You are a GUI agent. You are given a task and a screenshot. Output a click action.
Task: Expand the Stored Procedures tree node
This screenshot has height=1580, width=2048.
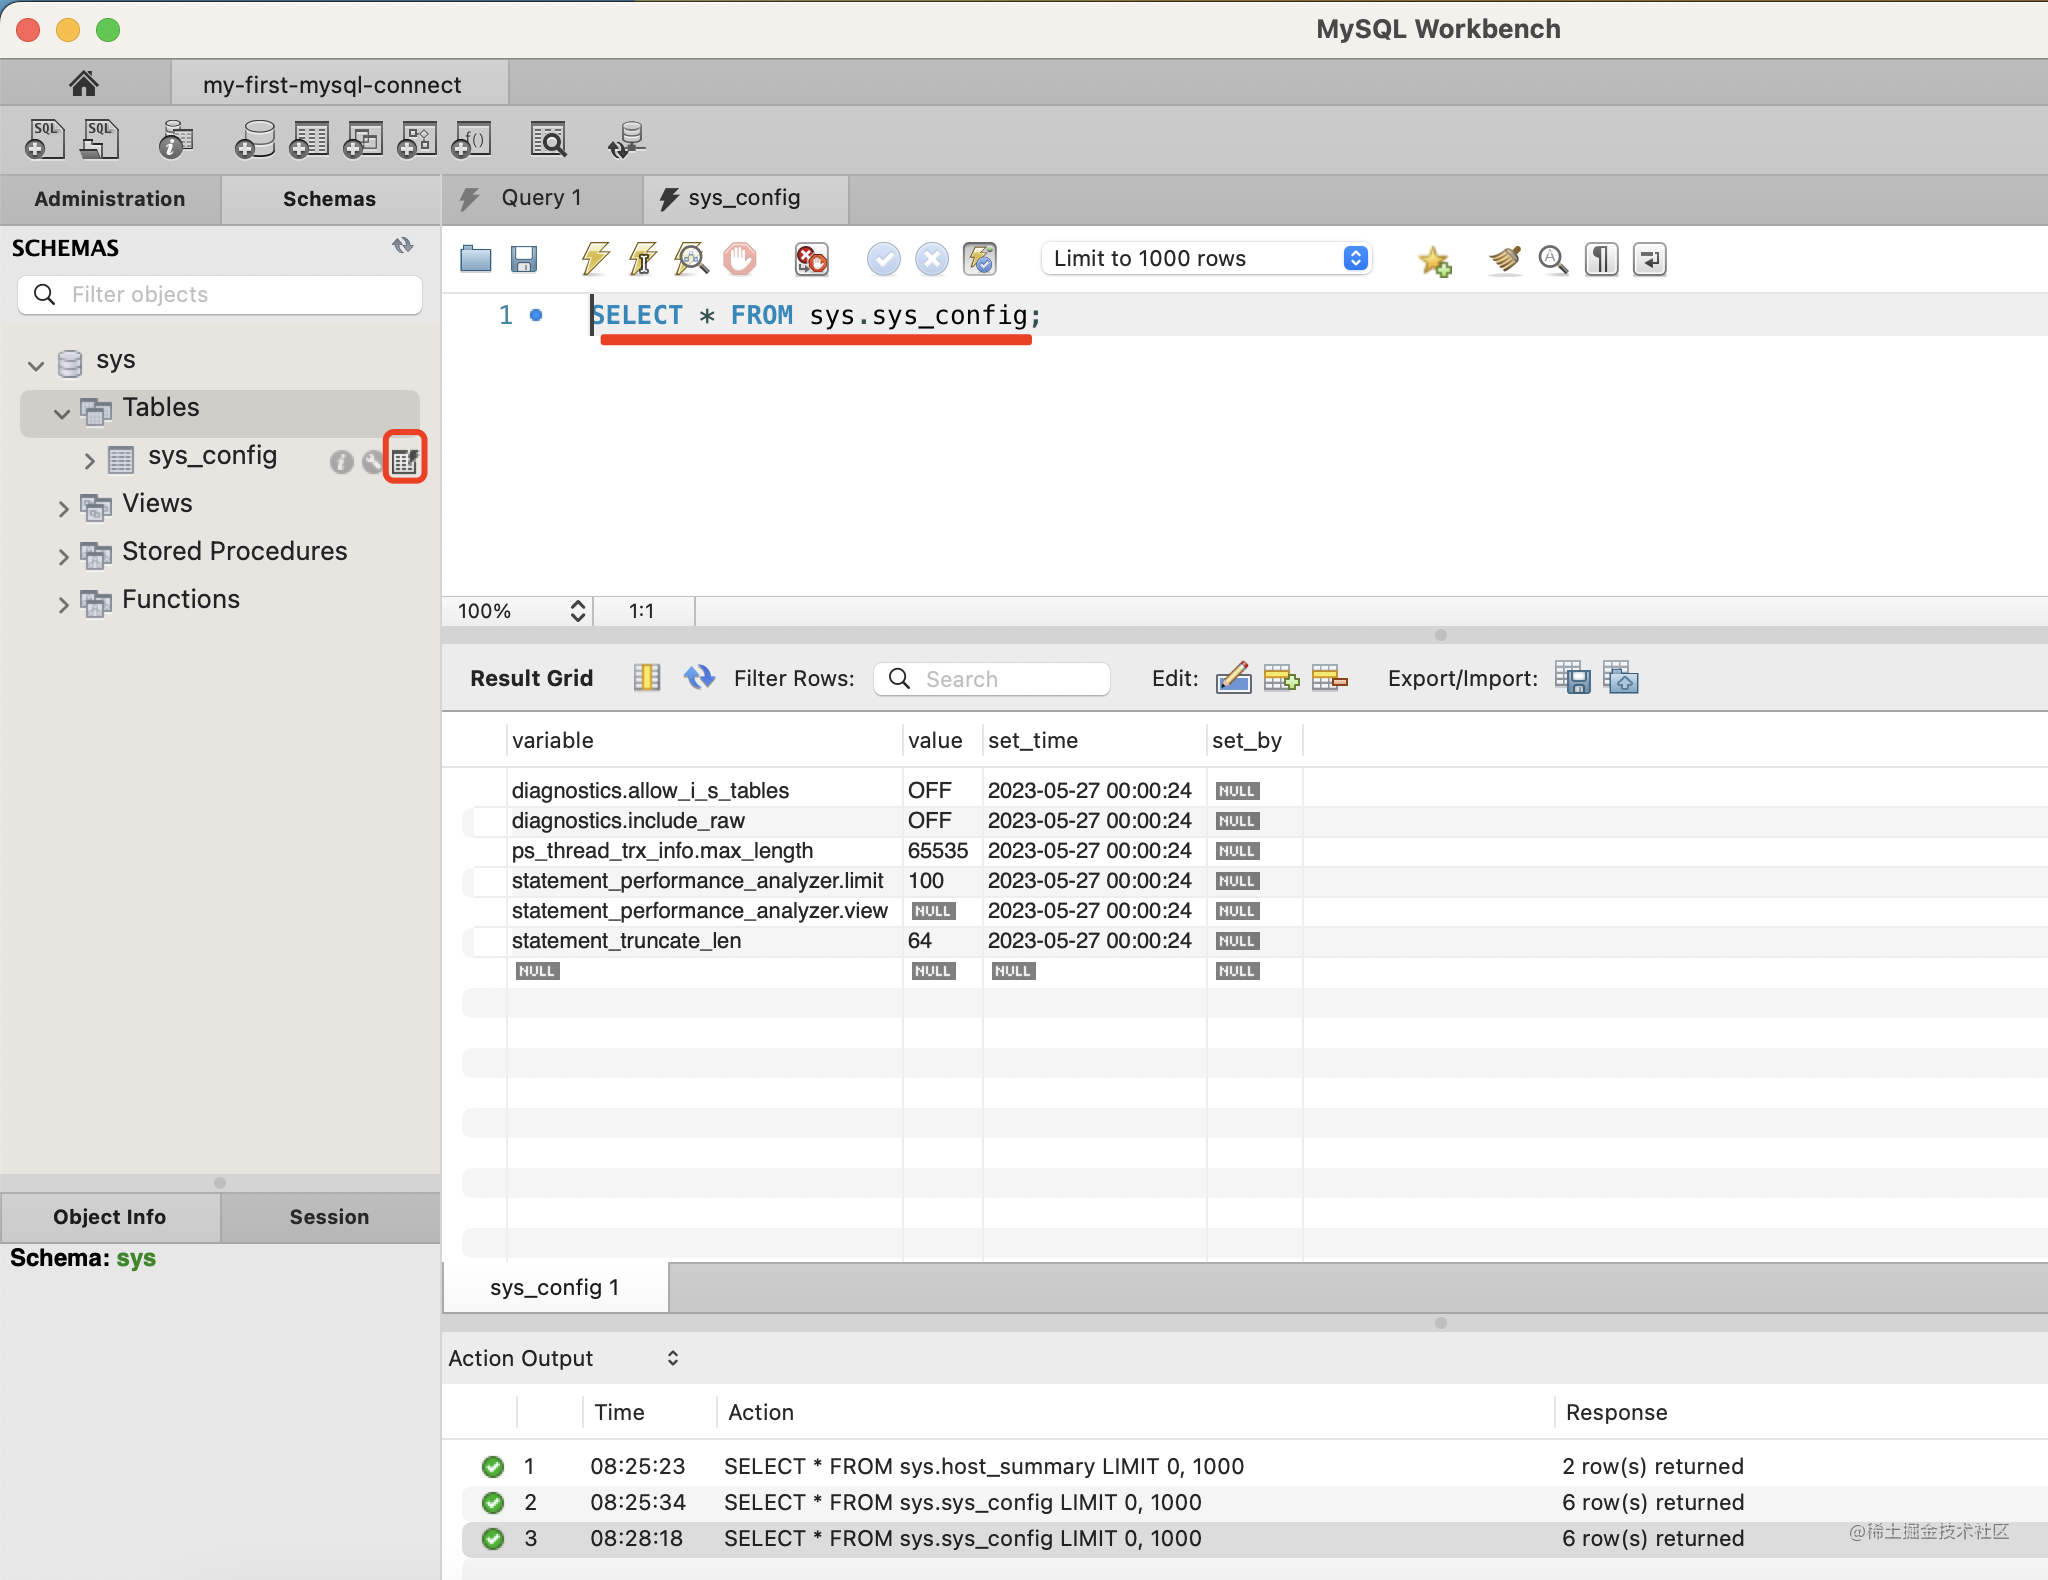tap(63, 556)
